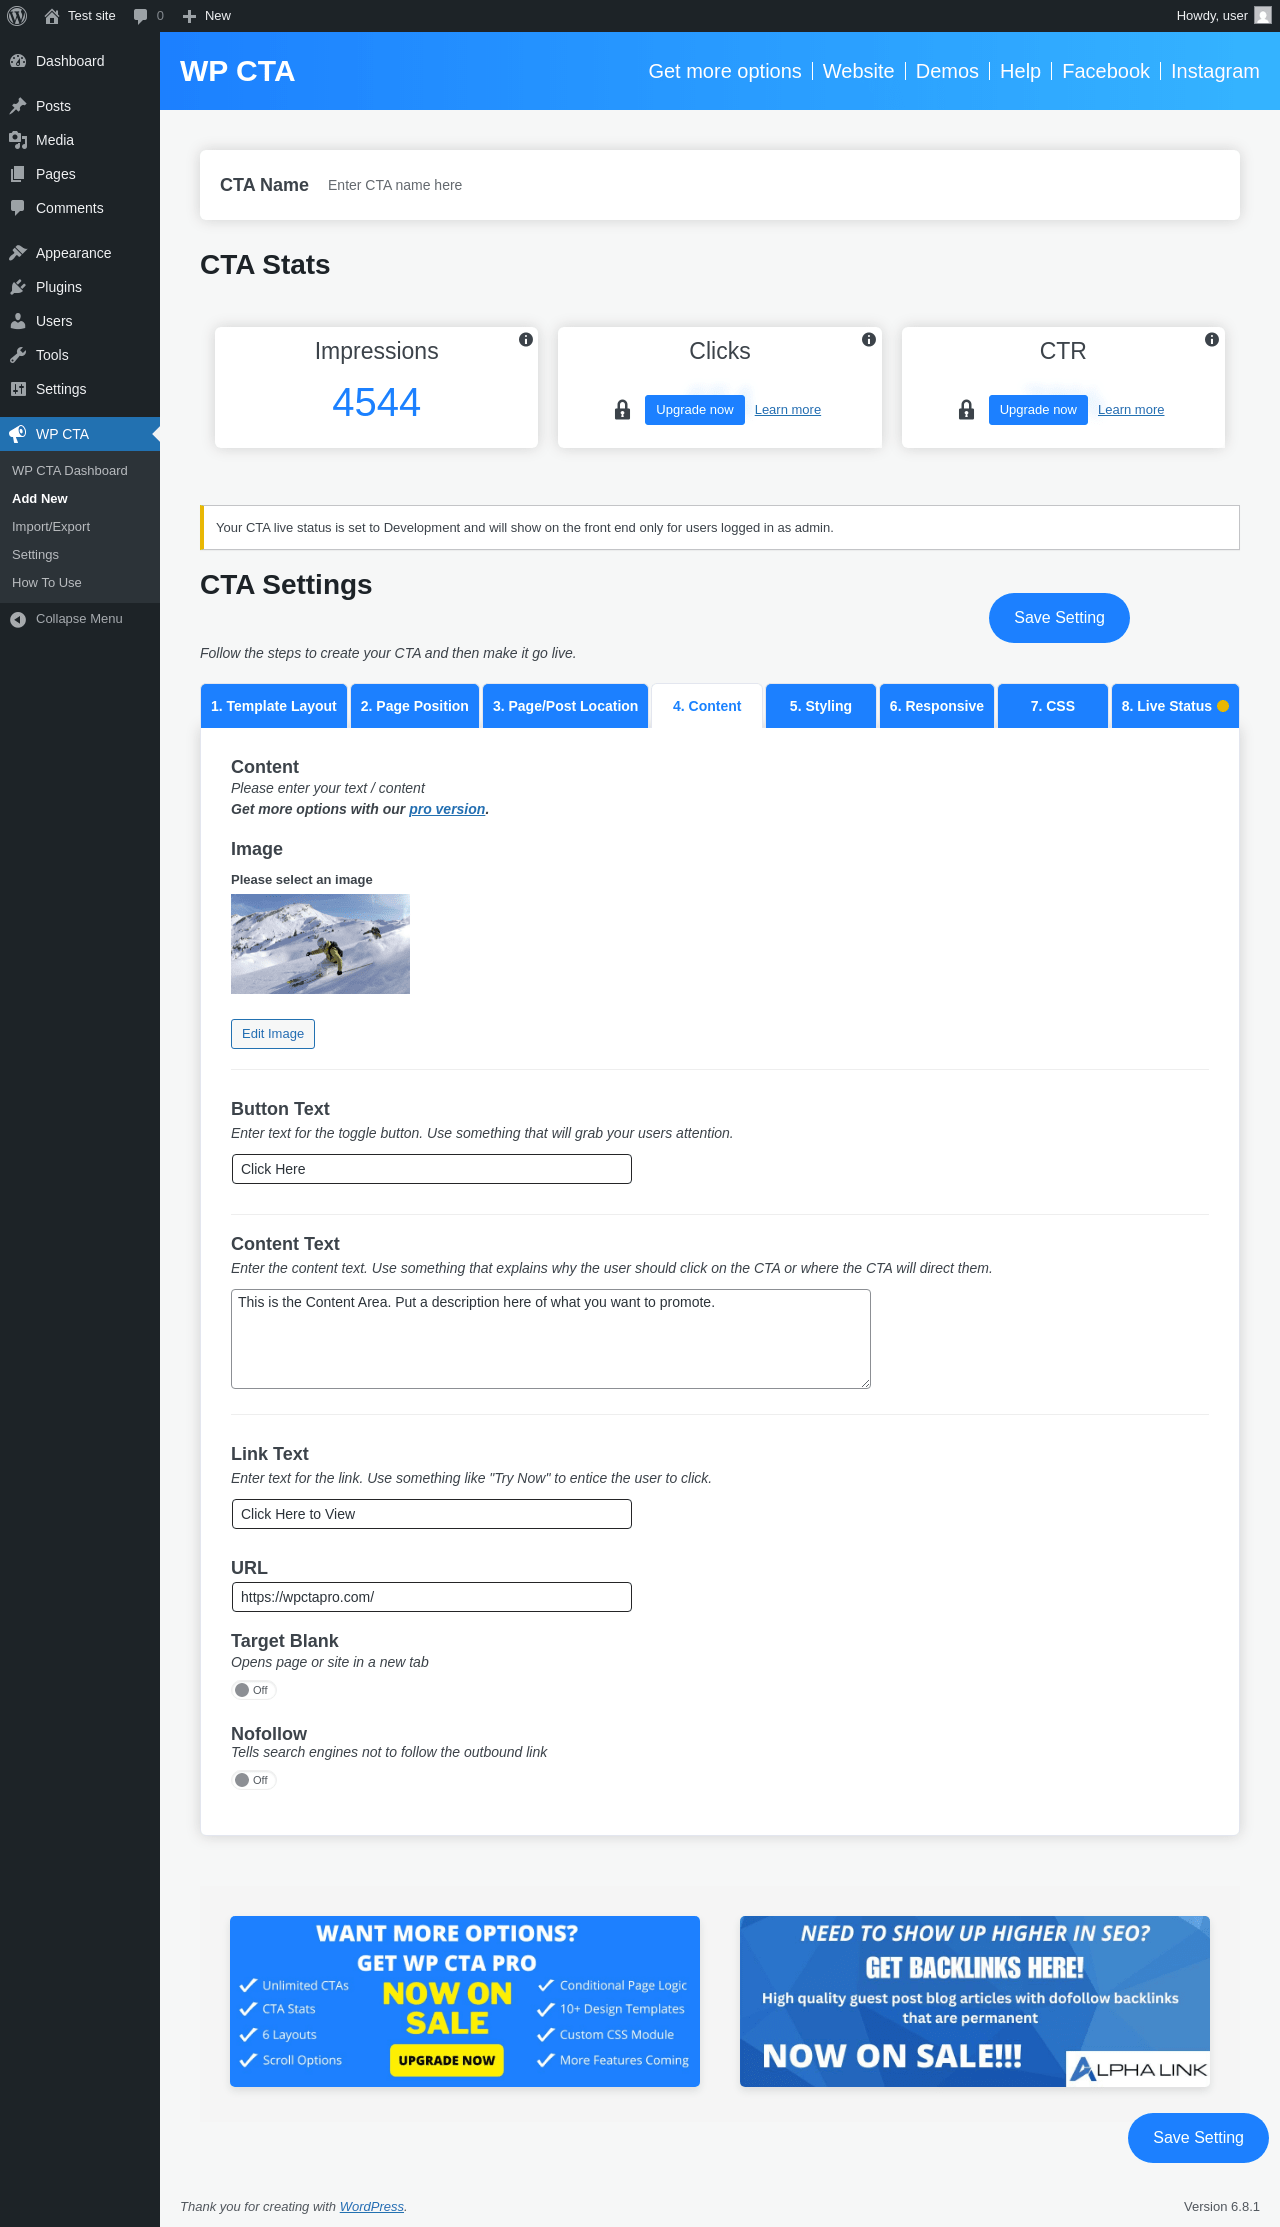Open How To Use submenu item

pyautogui.click(x=47, y=583)
